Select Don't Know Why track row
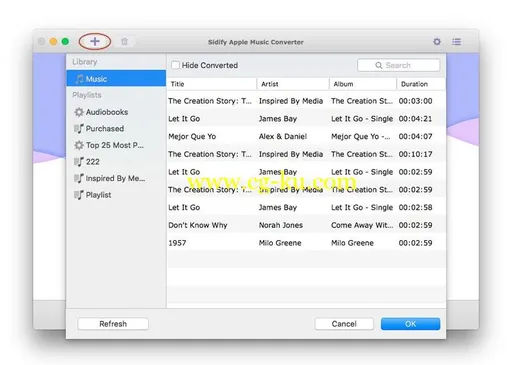Screen dimensions: 512x365 (306, 225)
